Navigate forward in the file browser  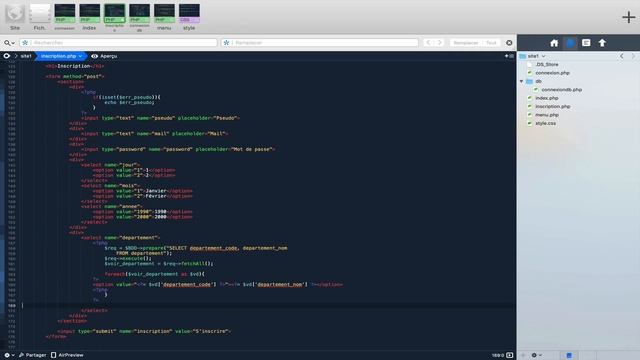[633, 56]
